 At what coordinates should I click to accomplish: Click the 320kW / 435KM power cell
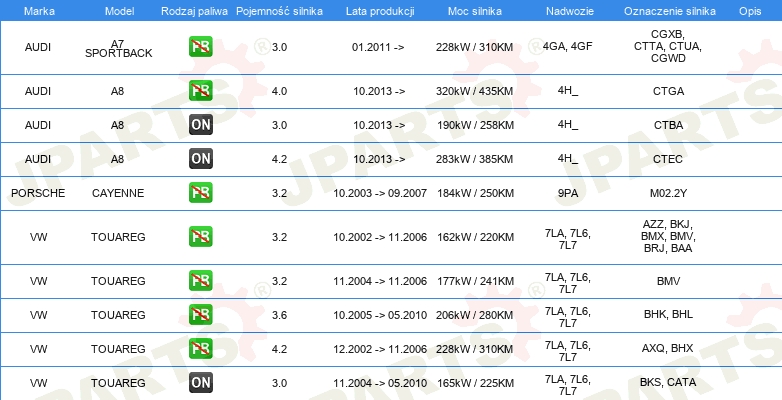(474, 91)
